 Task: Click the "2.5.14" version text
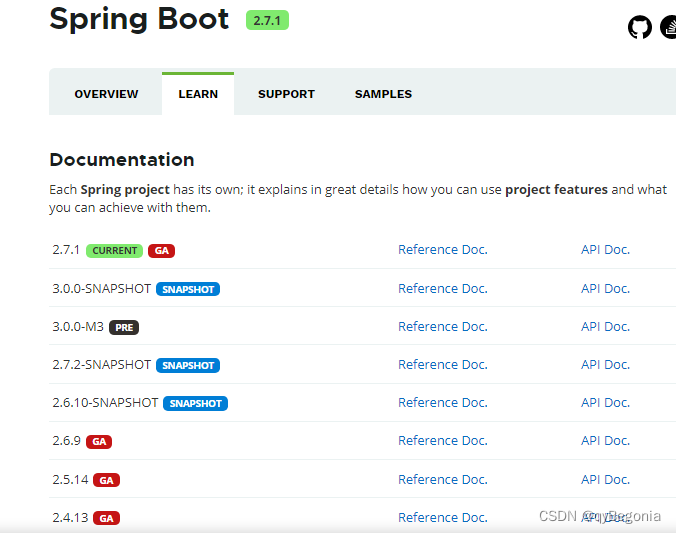pyautogui.click(x=70, y=480)
